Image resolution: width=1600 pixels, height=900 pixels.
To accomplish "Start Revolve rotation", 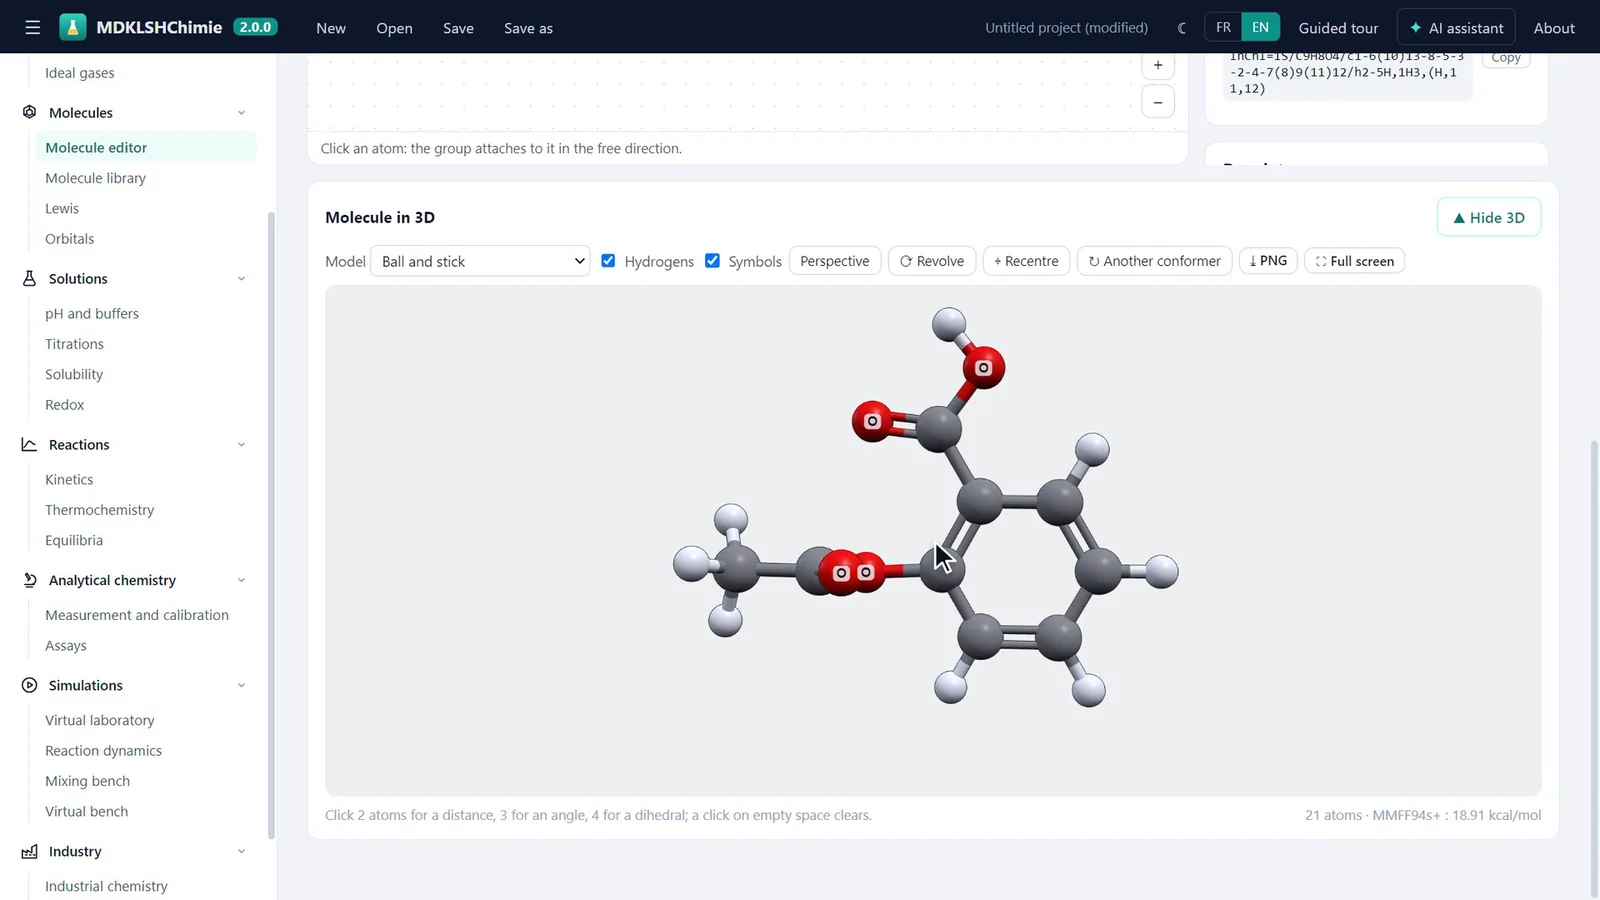I will coord(932,261).
